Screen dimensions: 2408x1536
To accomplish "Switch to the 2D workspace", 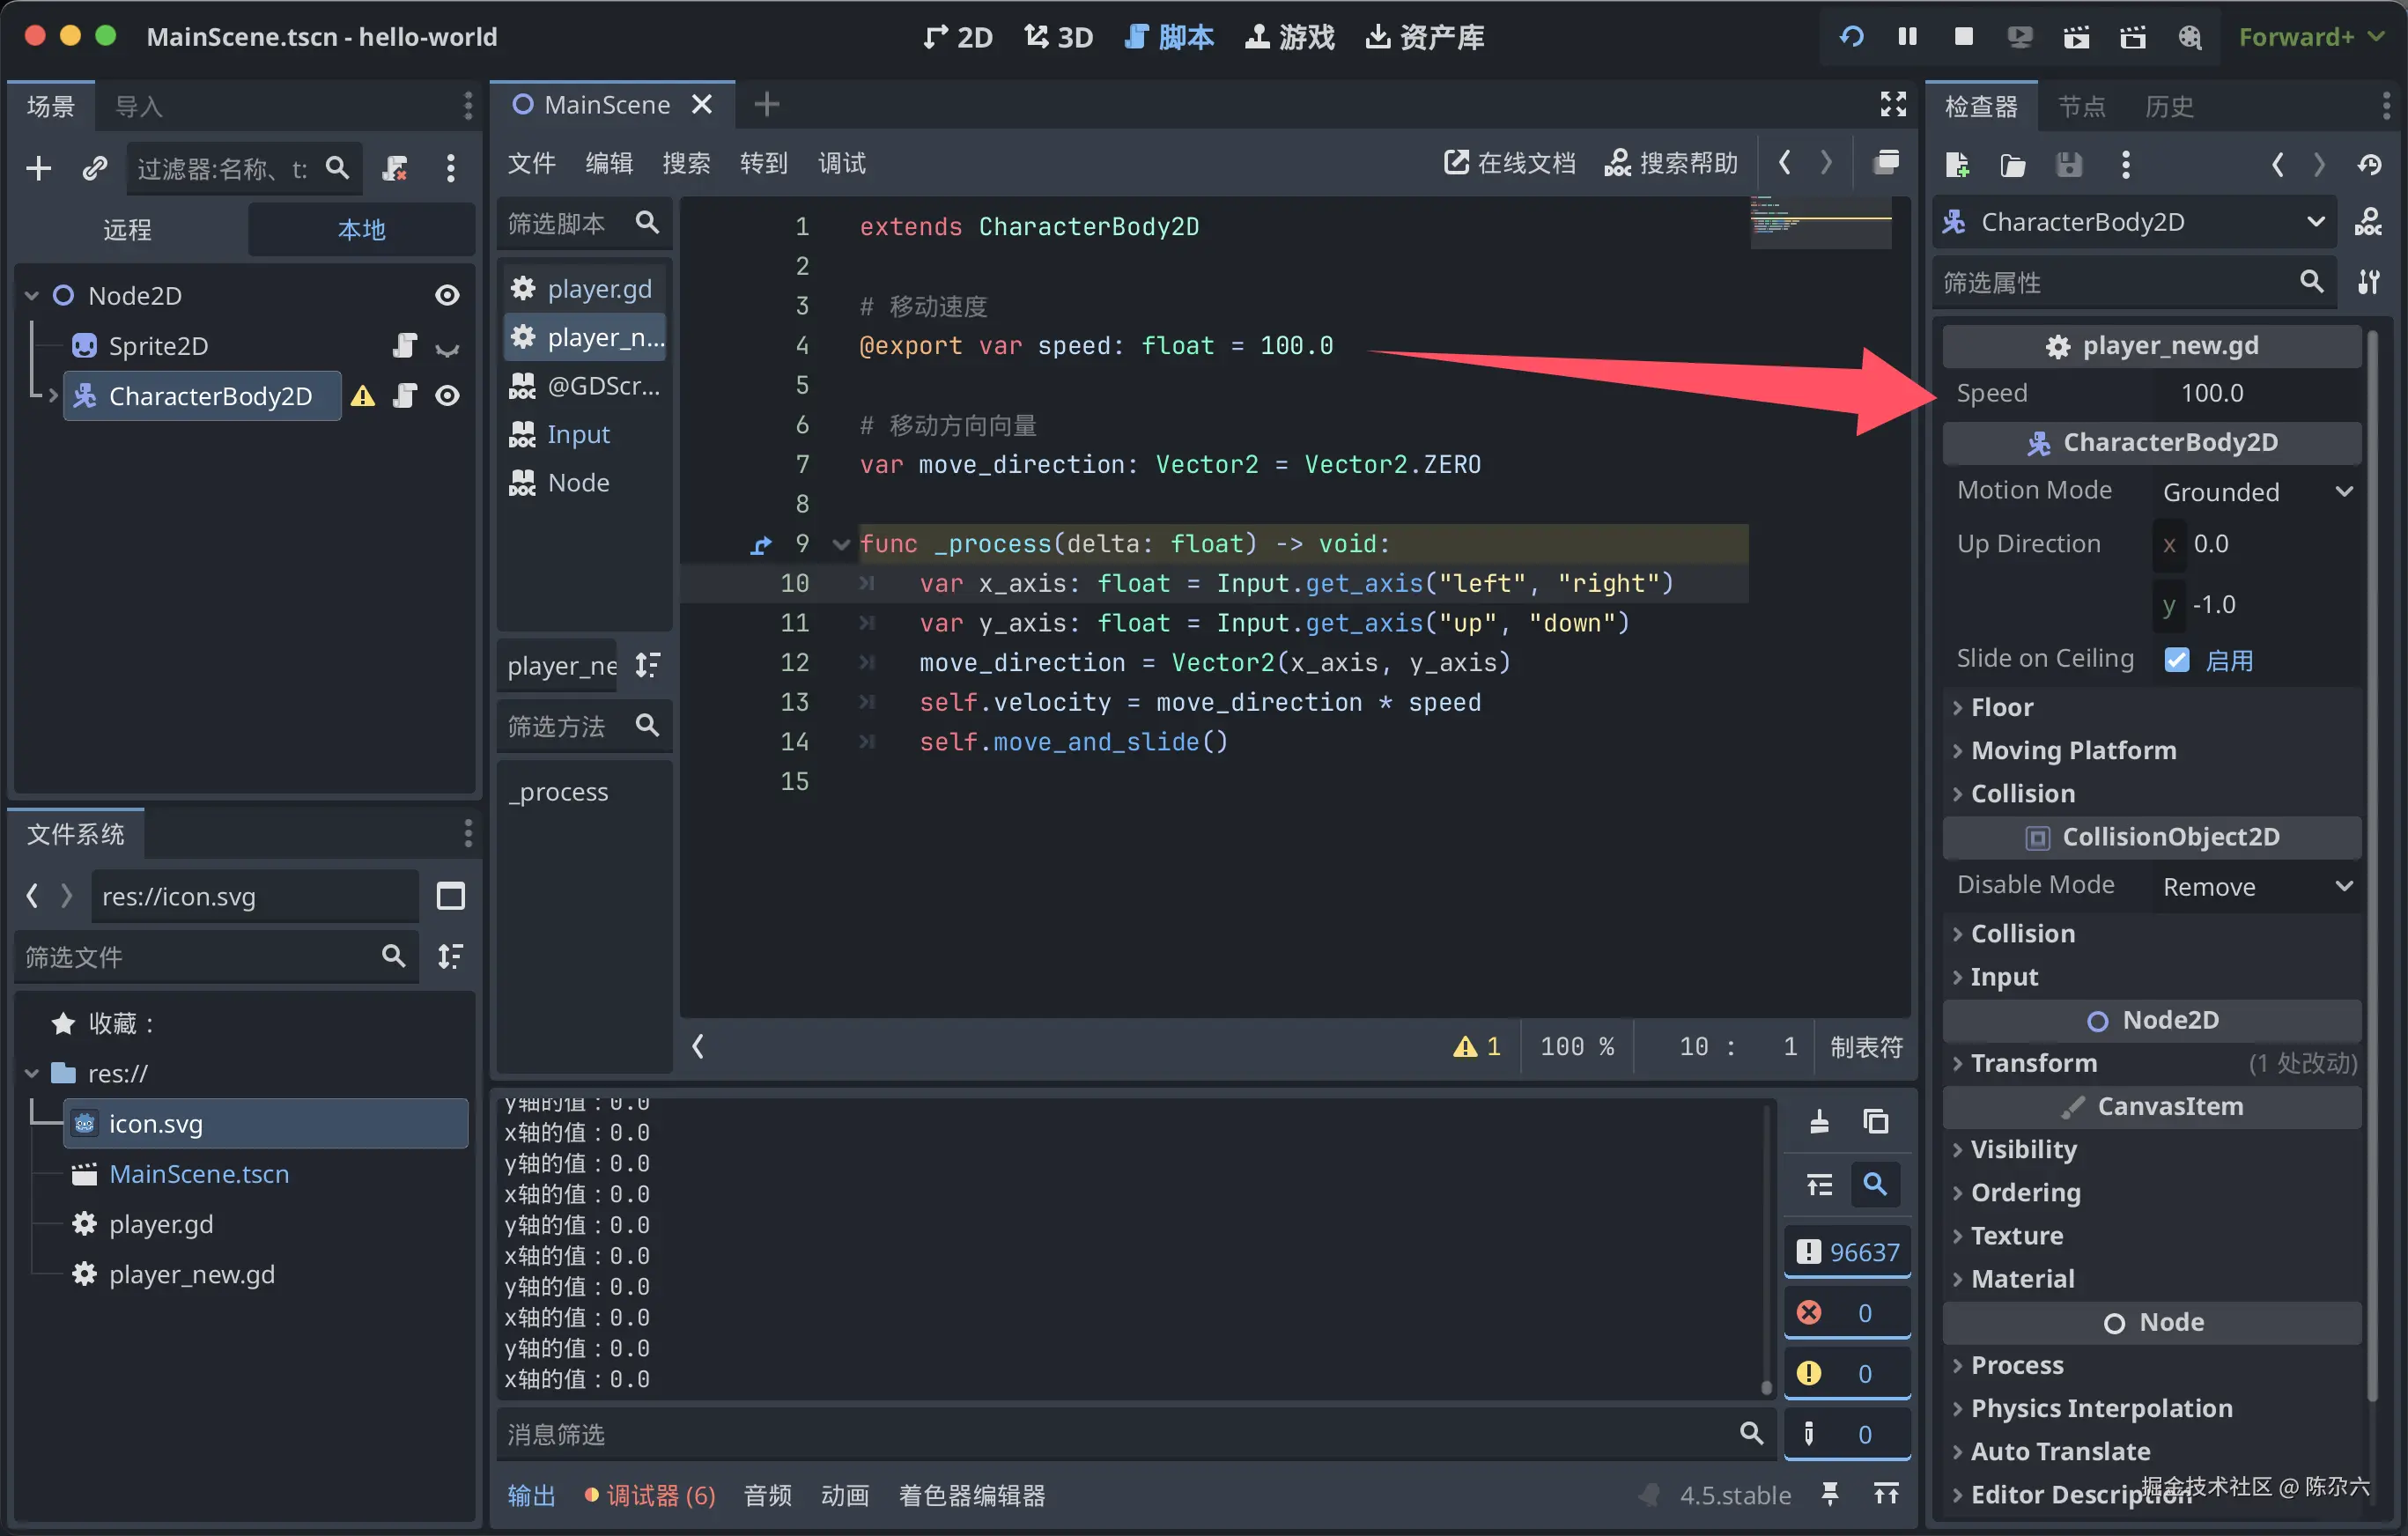I will [x=958, y=37].
